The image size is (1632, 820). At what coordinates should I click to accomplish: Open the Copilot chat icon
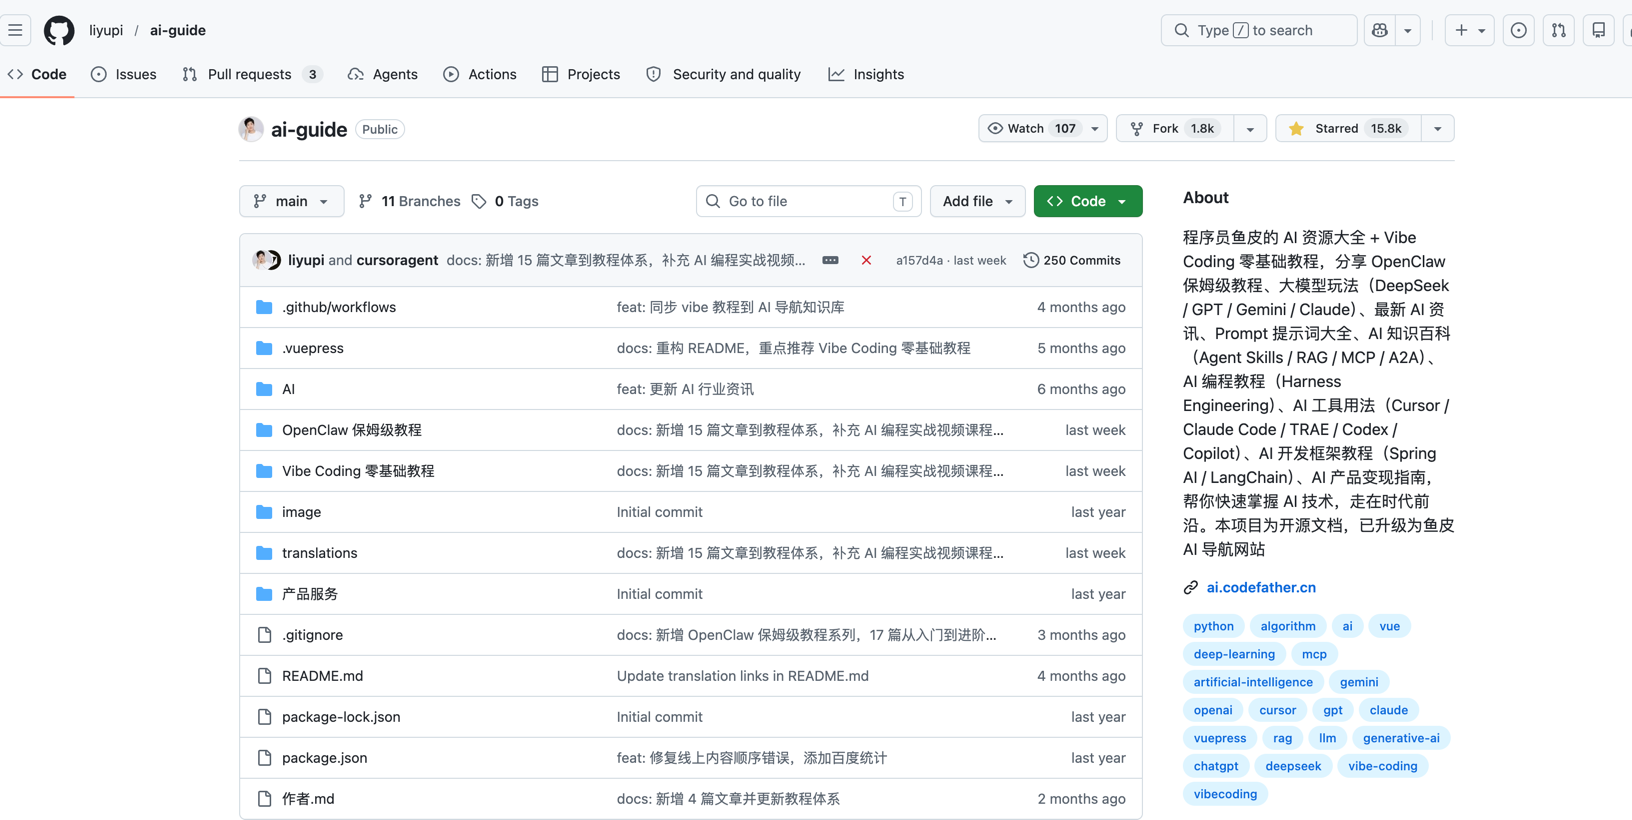point(1380,30)
